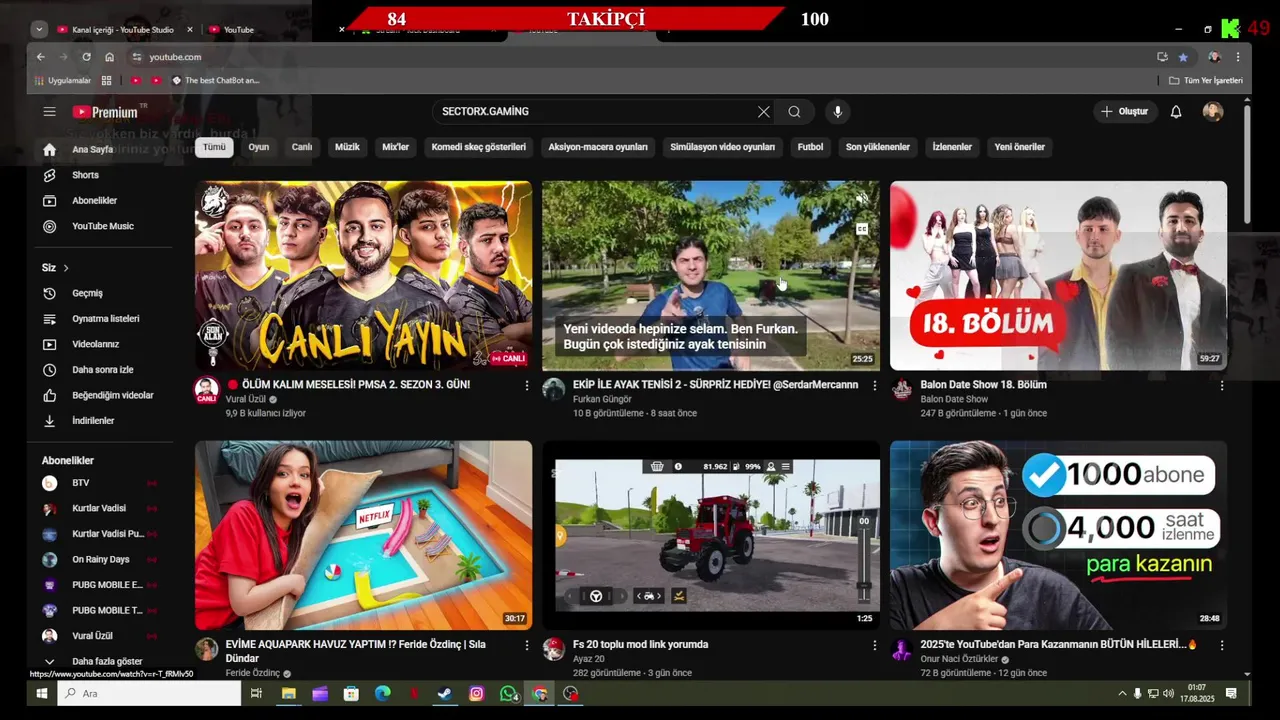Open Videolarınız in sidebar
Screen dimensions: 1280x720
tap(95, 344)
